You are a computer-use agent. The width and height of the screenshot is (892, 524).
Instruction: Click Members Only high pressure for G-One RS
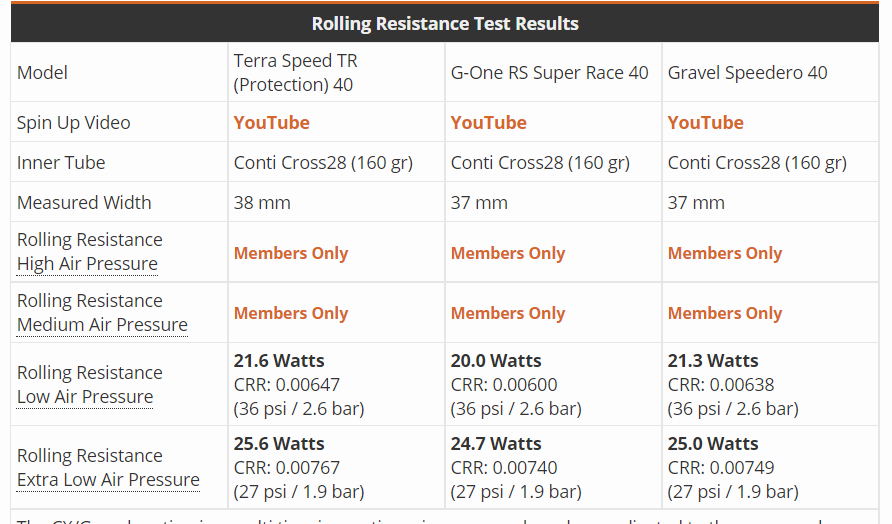507,253
